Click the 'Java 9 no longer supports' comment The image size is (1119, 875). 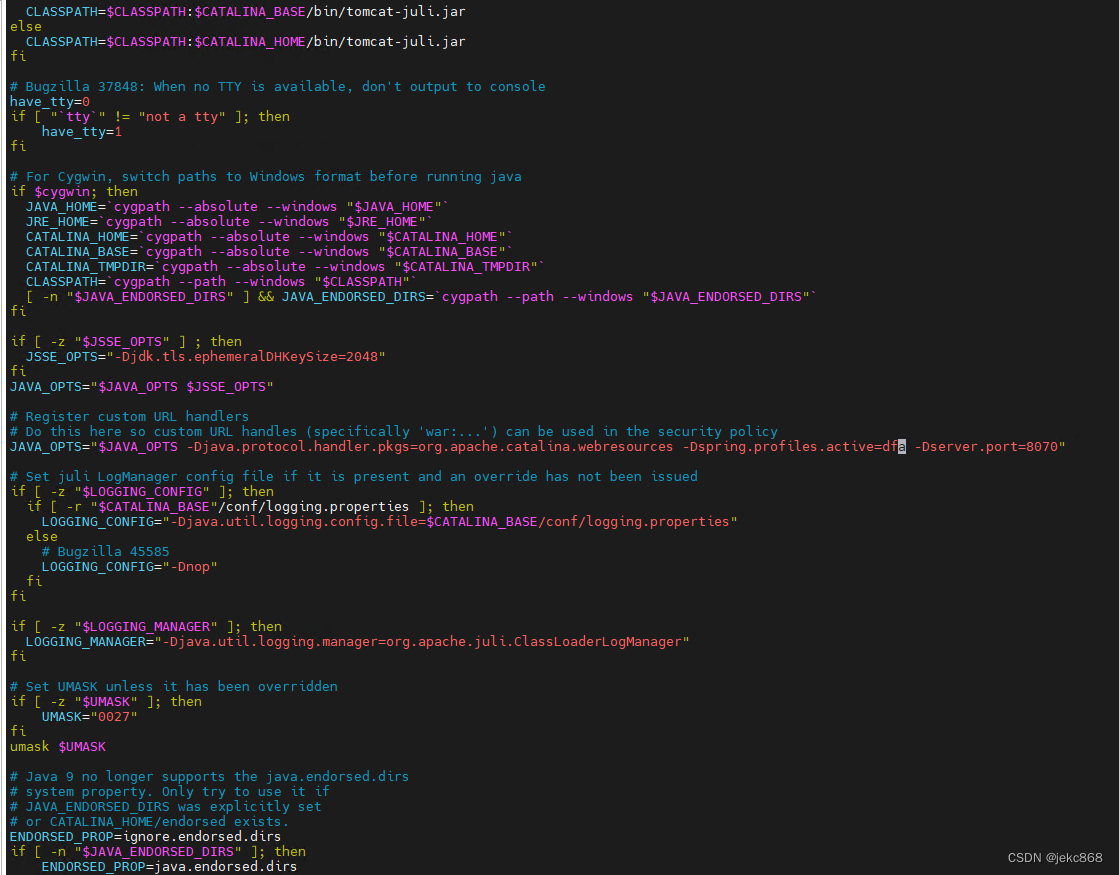209,777
